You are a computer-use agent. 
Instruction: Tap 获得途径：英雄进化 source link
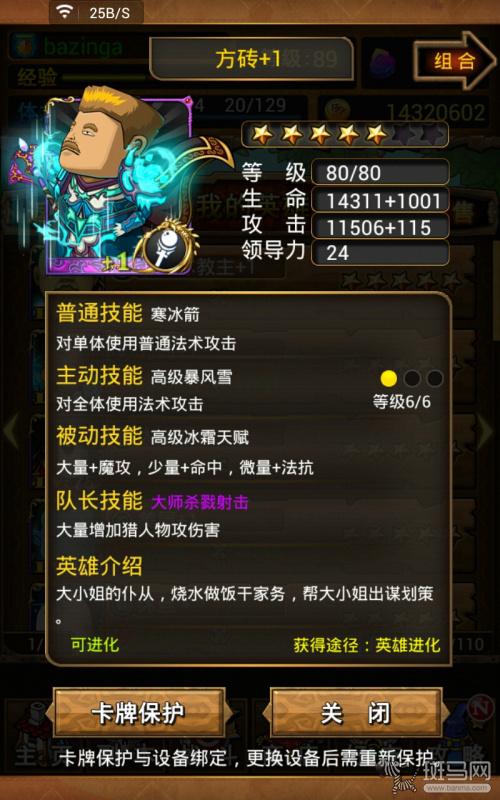(367, 645)
